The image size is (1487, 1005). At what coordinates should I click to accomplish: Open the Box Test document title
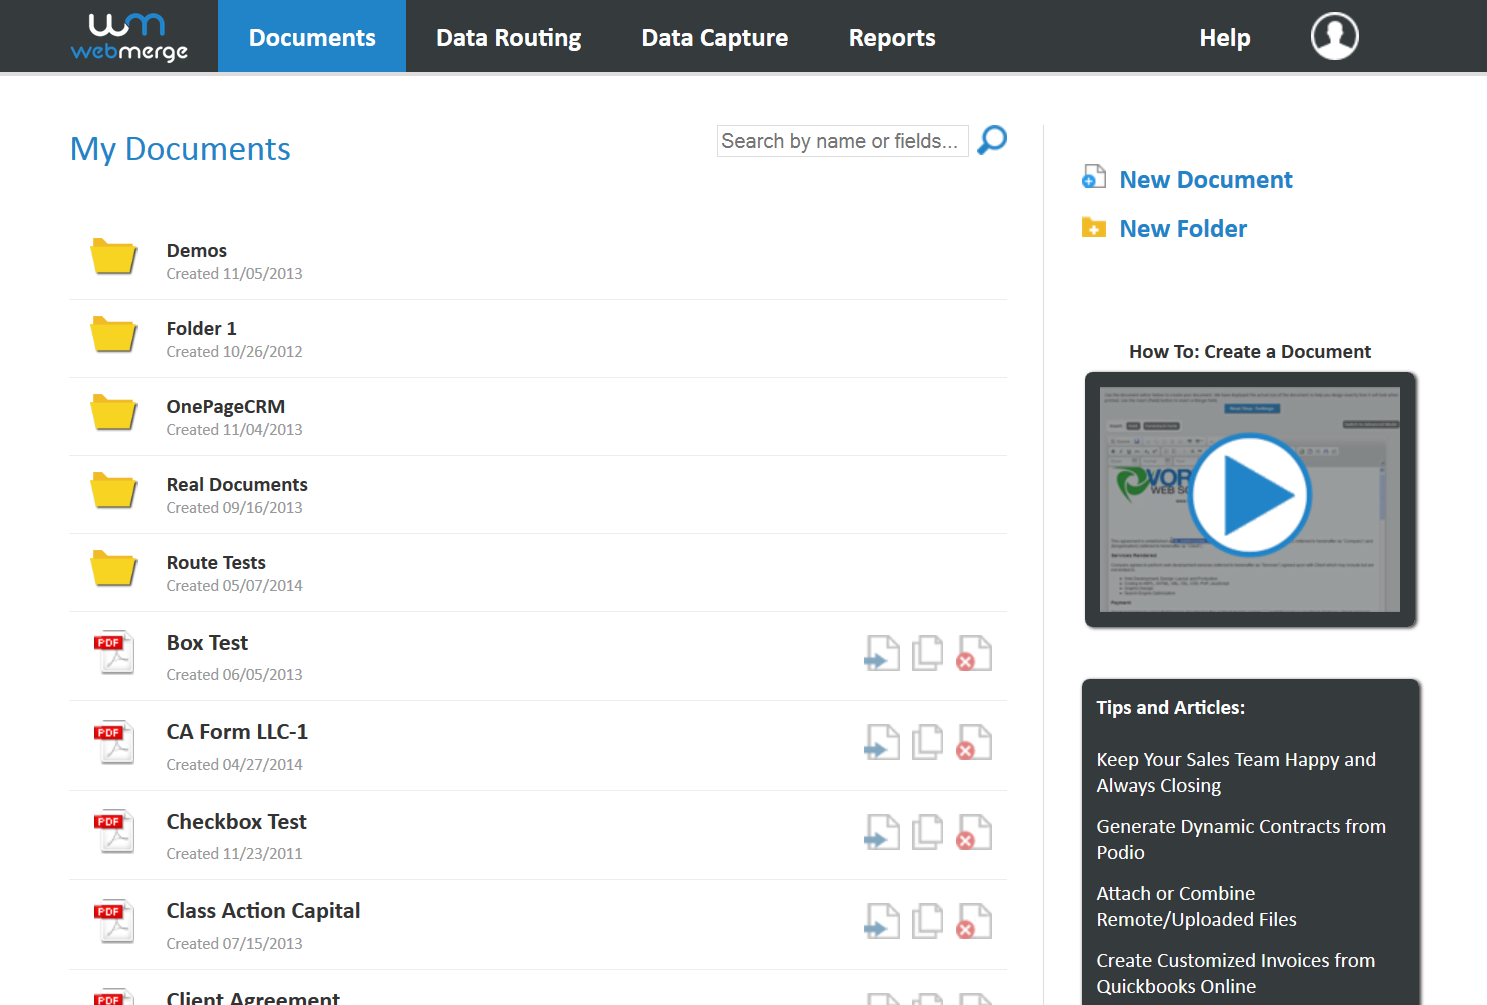pyautogui.click(x=207, y=643)
